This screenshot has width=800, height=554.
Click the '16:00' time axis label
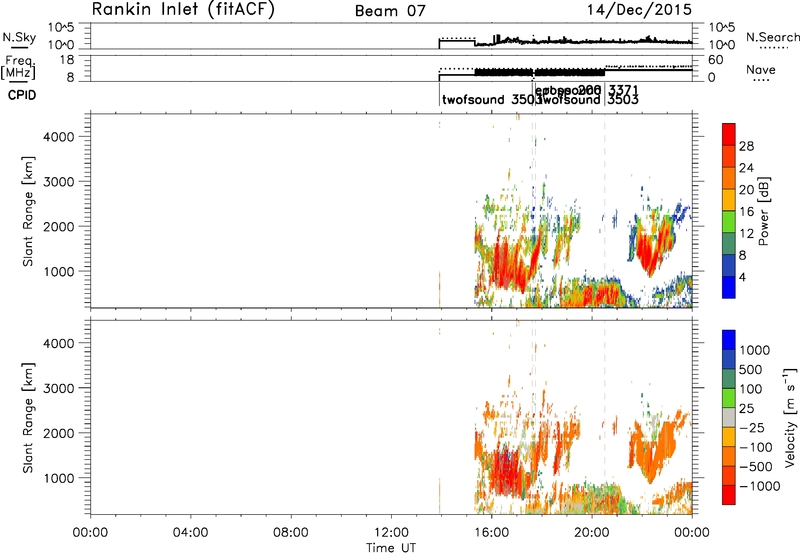coord(491,533)
